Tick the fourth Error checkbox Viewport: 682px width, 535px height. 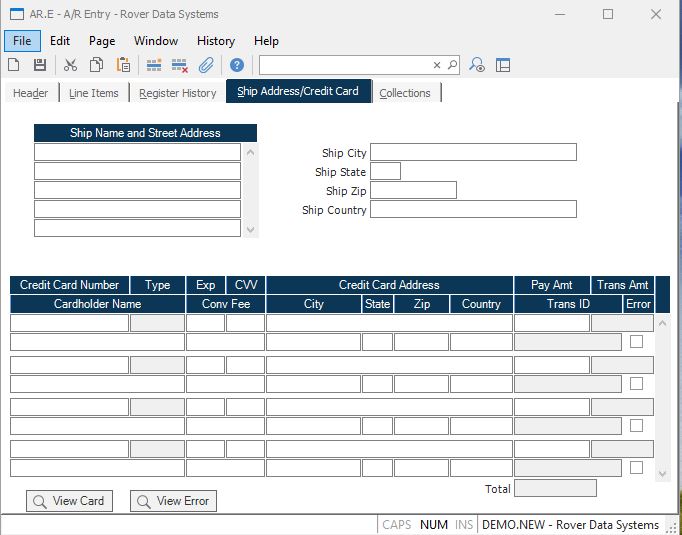click(x=636, y=467)
